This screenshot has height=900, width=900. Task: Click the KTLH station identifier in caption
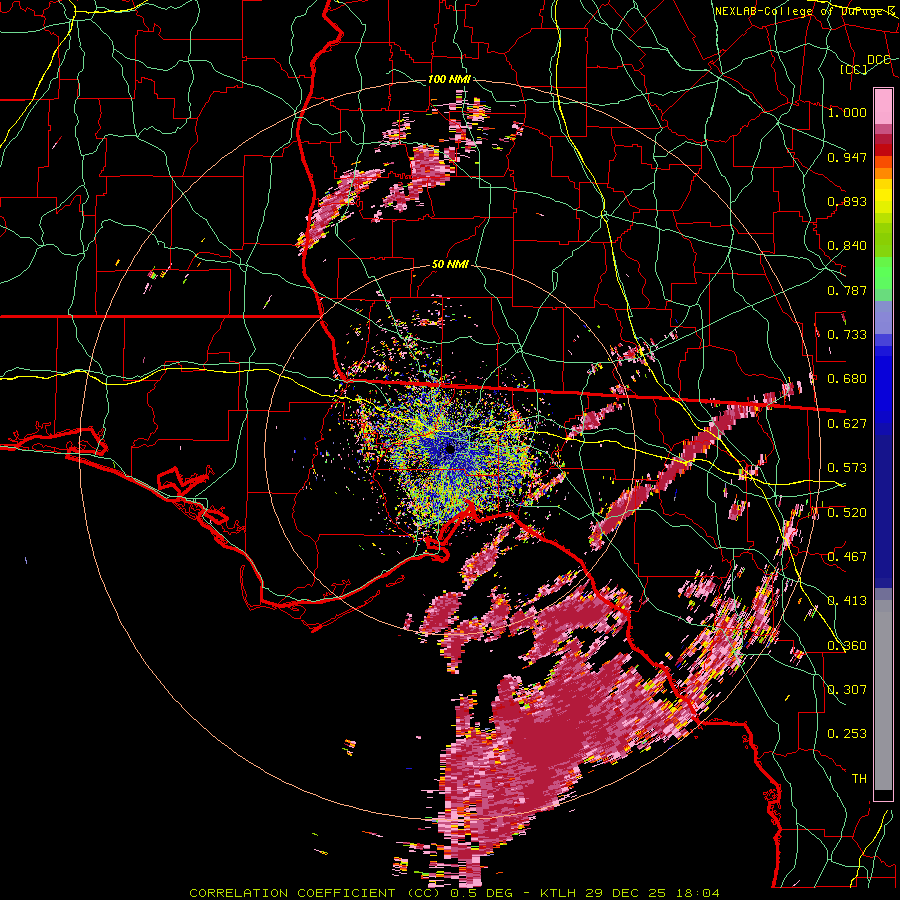[557, 893]
